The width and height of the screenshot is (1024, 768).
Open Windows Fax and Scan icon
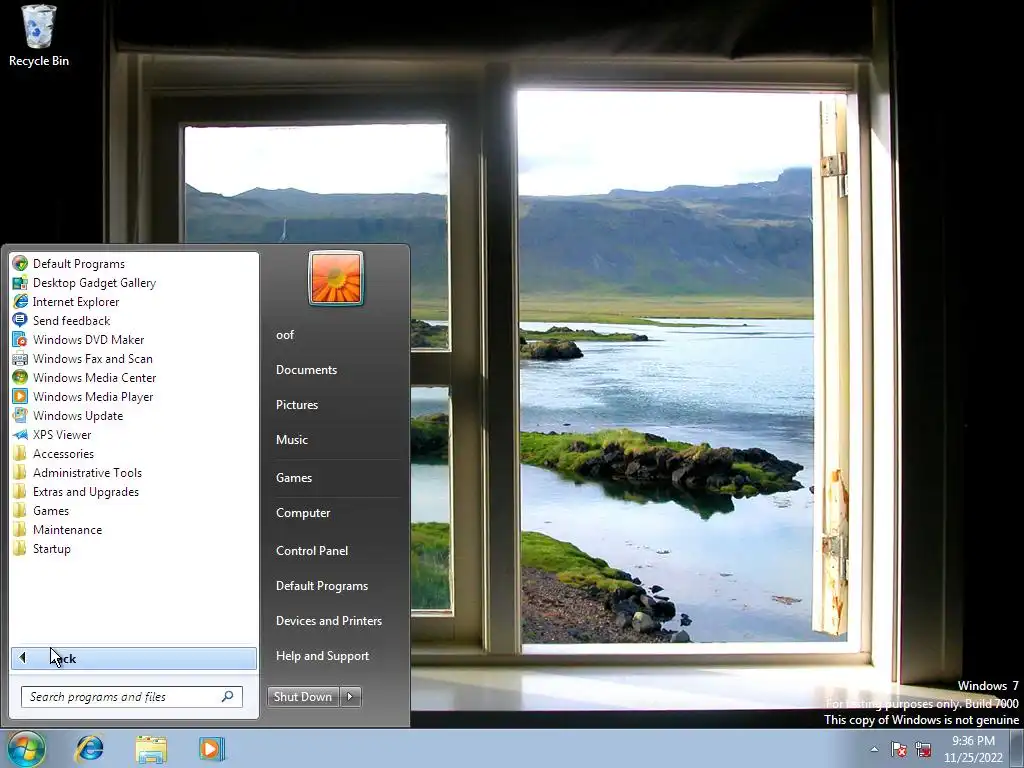pos(20,359)
